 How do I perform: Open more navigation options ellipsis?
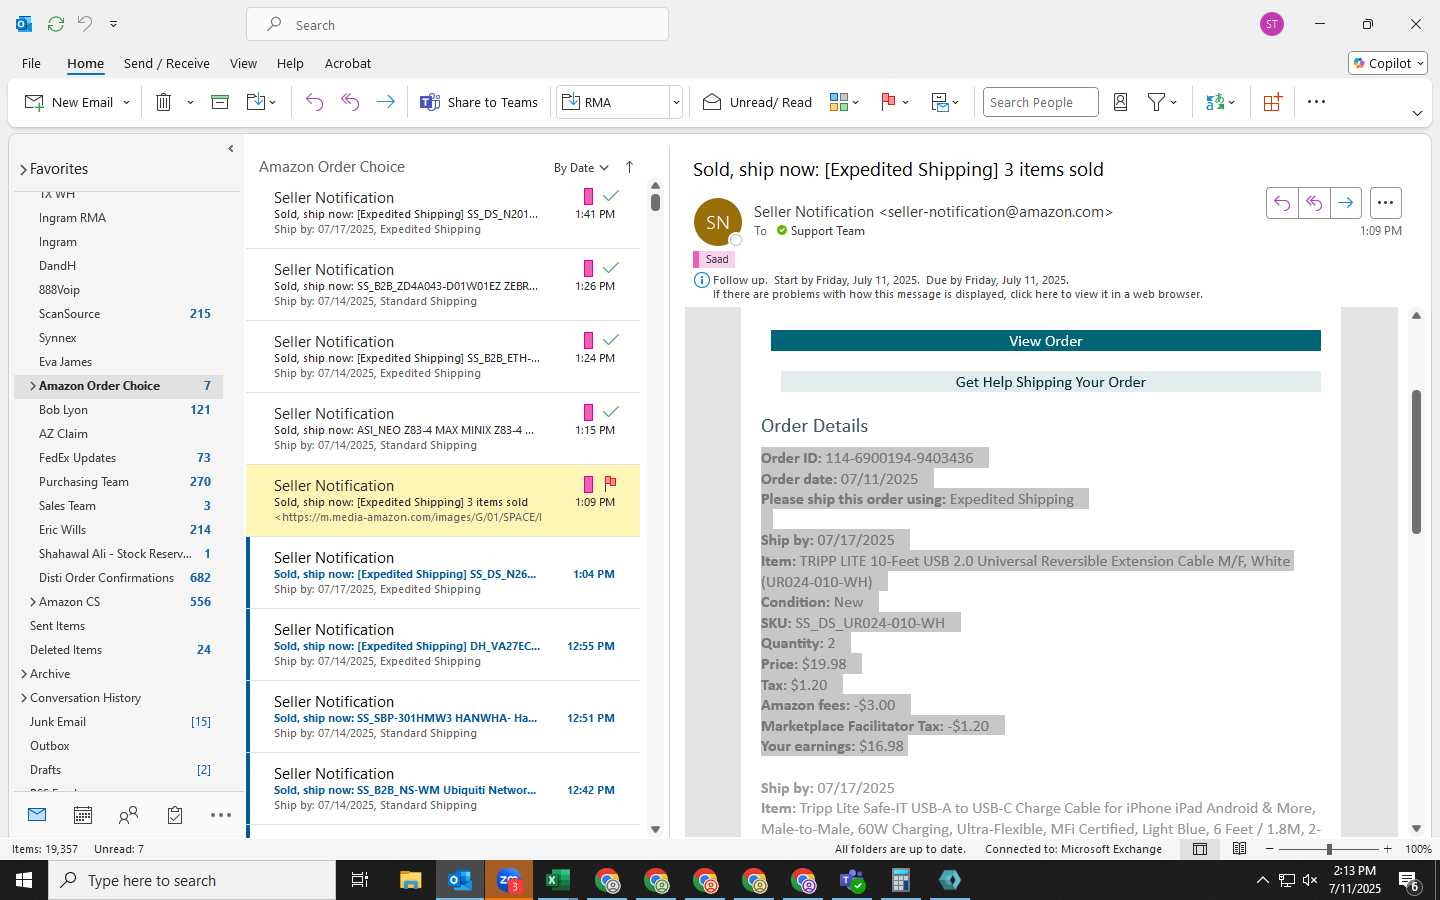(221, 815)
